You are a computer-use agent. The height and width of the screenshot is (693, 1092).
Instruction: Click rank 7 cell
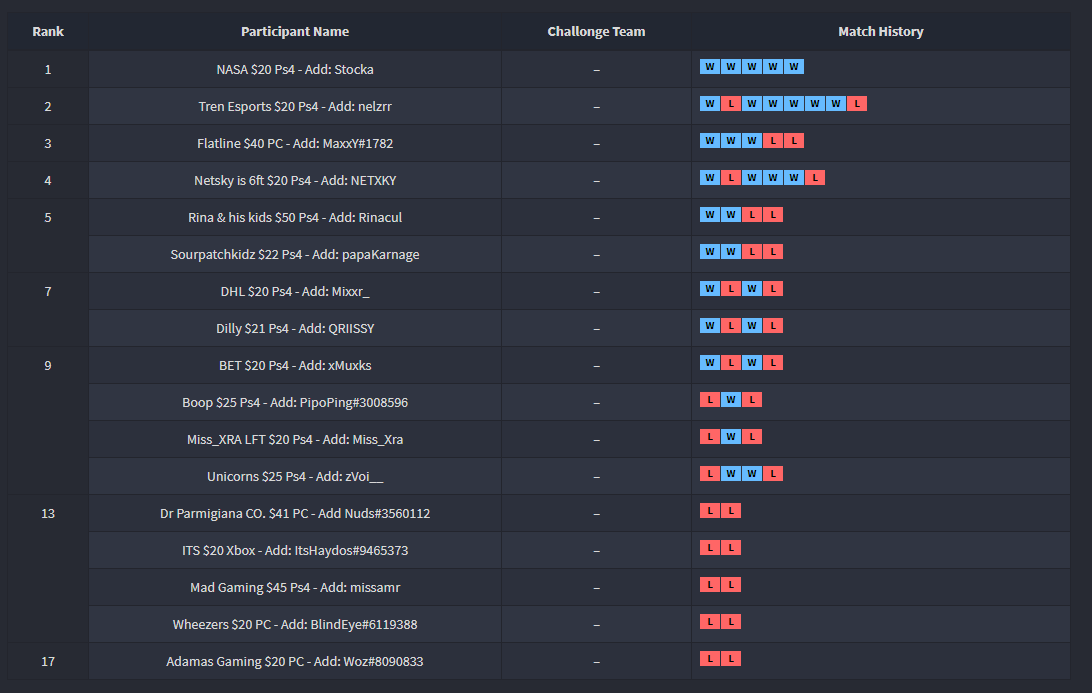click(x=48, y=309)
